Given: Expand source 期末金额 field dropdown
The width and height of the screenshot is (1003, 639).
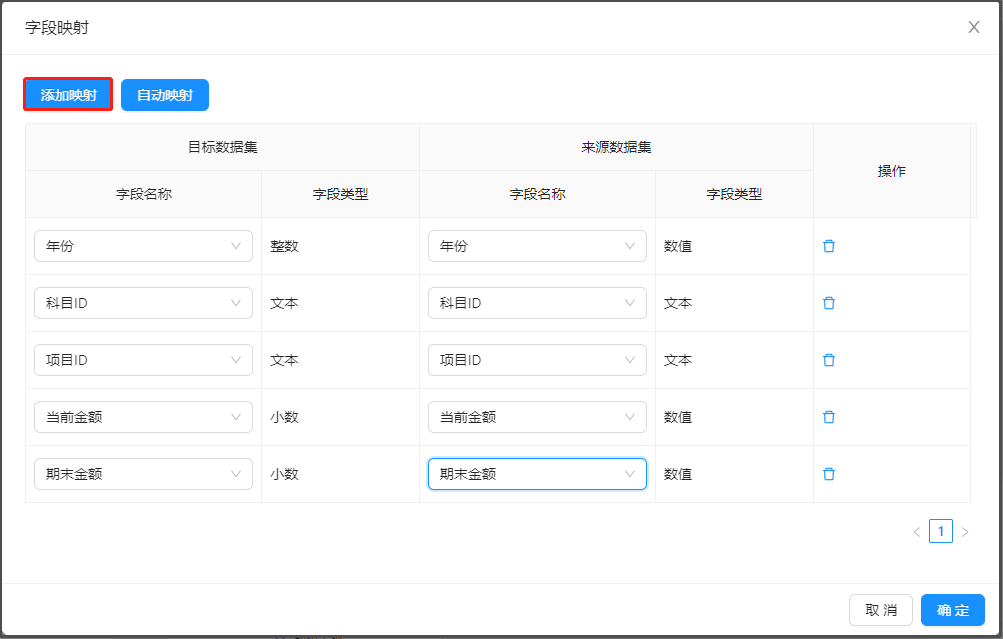Looking at the screenshot, I should click(x=537, y=474).
